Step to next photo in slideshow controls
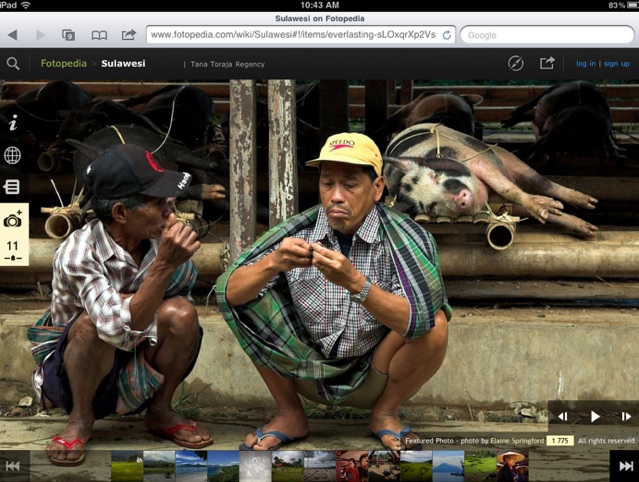Viewport: 639px width, 482px height. pos(626,416)
